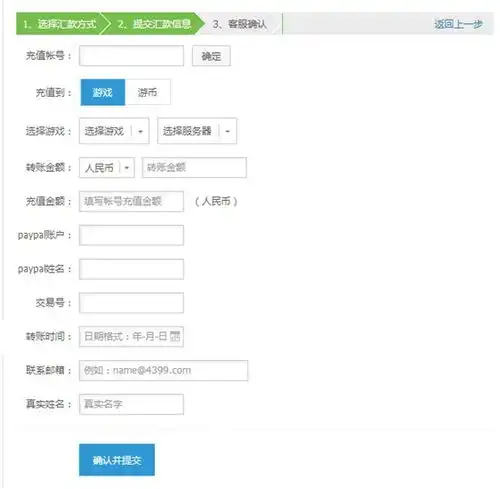Screen dimensions: 500x489
Task: Open the calendar icon in date field
Action: (175, 336)
